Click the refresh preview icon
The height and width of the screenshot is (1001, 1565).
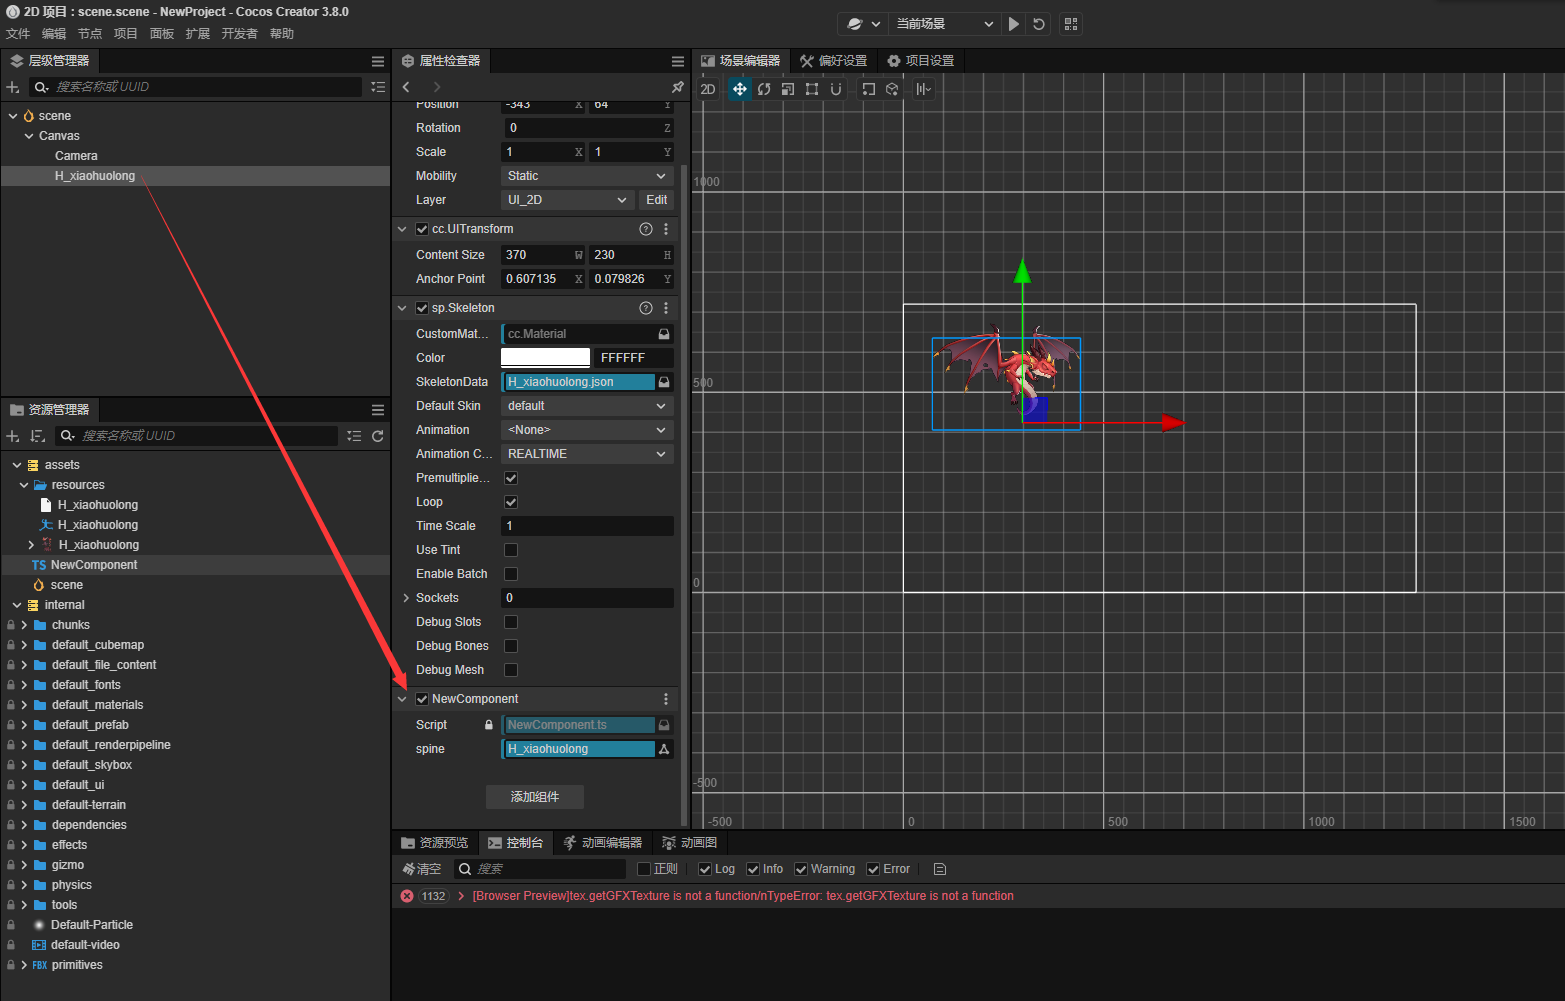pos(1039,24)
